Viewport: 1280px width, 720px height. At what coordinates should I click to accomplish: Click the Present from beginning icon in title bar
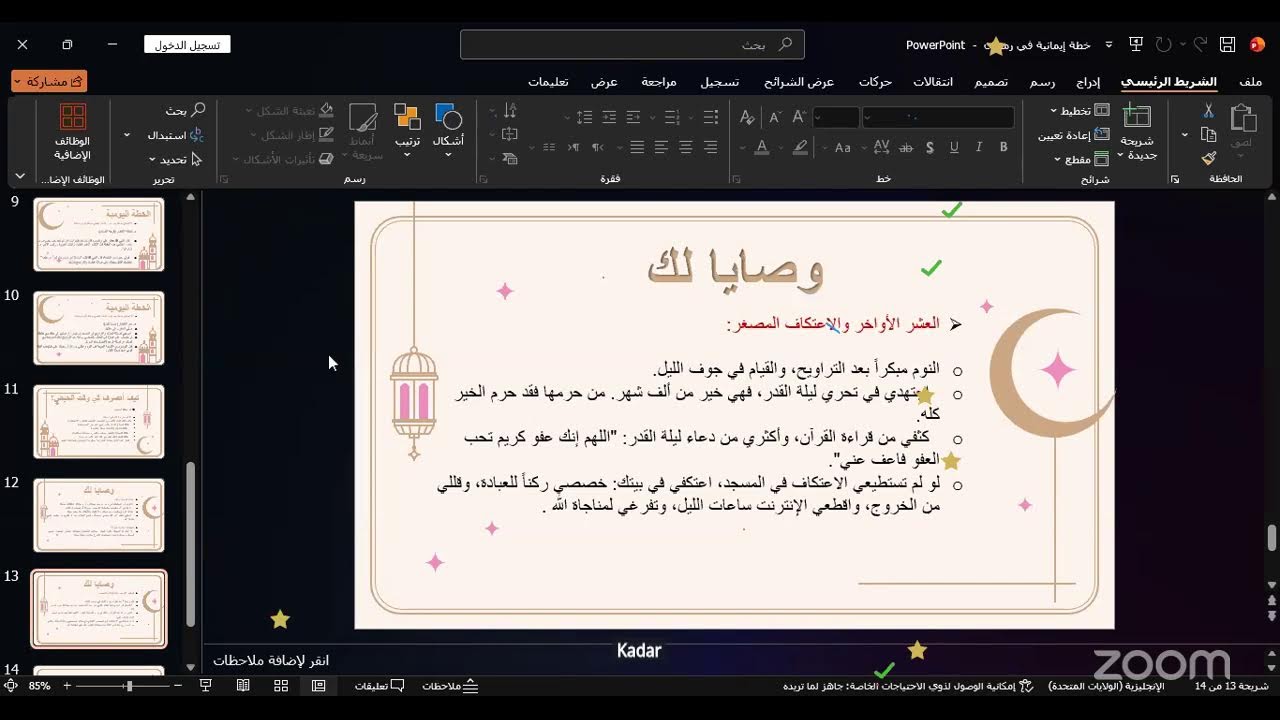tap(1136, 45)
